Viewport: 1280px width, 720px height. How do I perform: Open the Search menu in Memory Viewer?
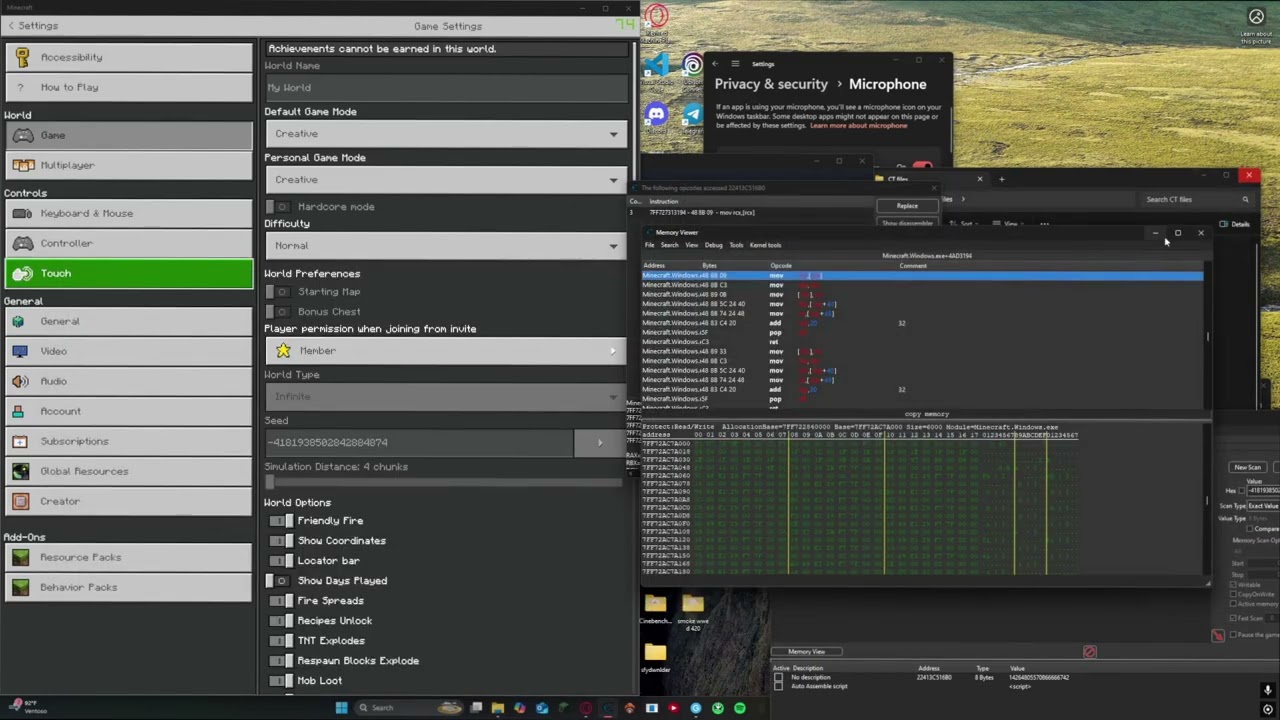click(x=669, y=245)
